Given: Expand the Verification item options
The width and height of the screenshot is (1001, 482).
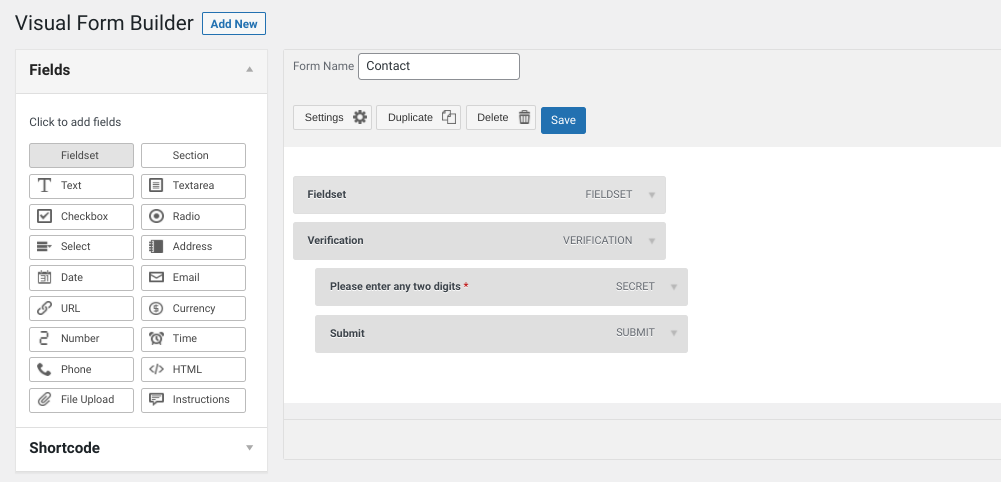Looking at the screenshot, I should tap(652, 241).
